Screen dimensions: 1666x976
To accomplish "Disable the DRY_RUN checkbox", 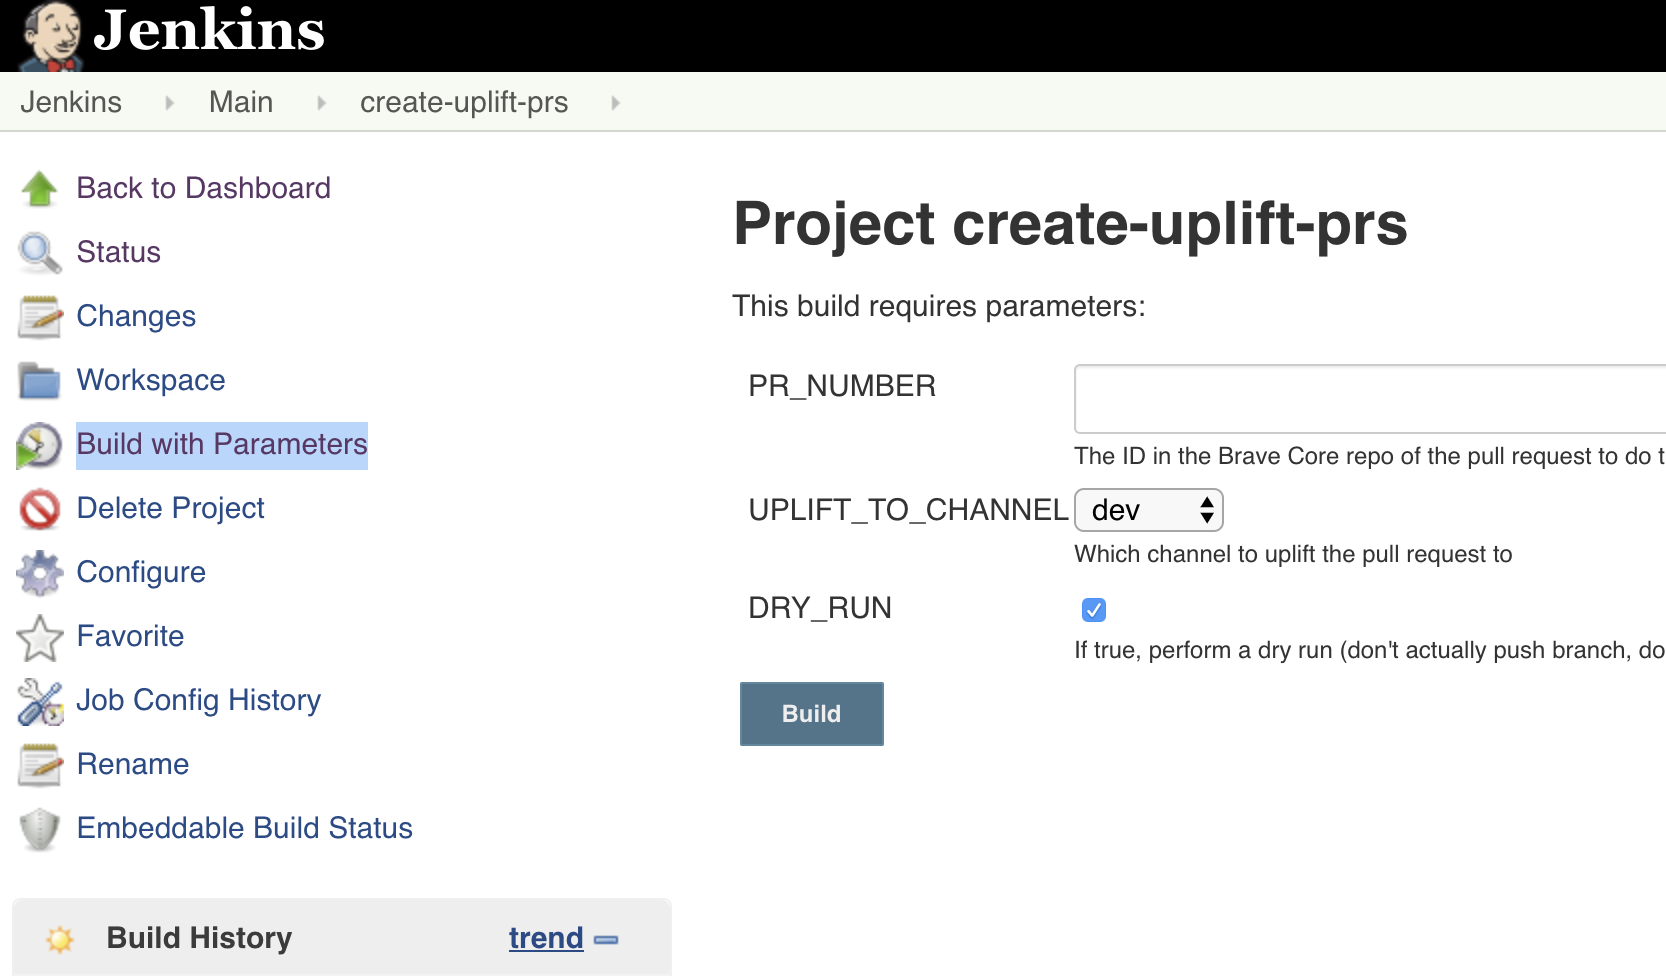I will pyautogui.click(x=1094, y=609).
